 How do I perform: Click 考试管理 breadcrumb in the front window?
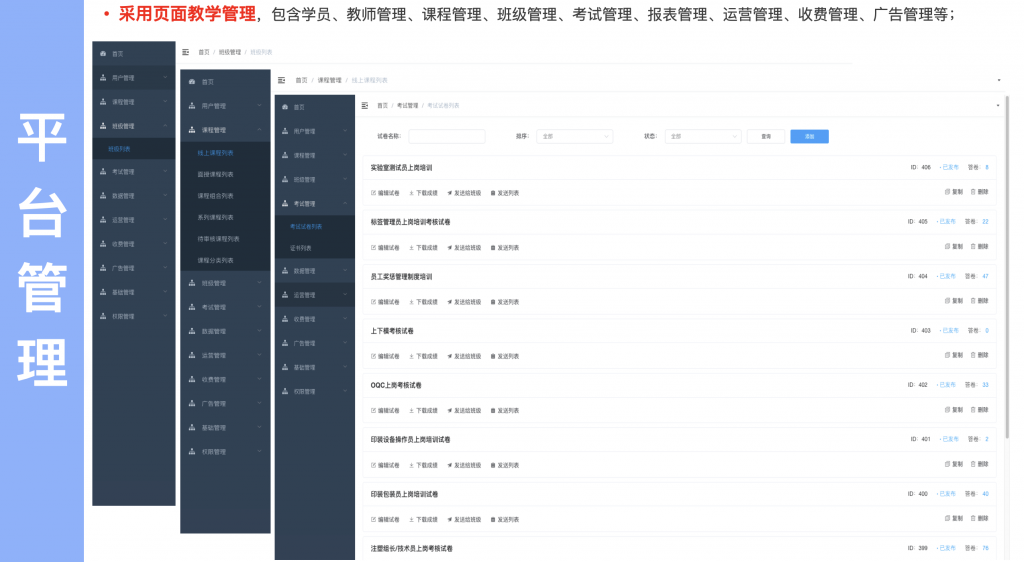click(x=408, y=106)
